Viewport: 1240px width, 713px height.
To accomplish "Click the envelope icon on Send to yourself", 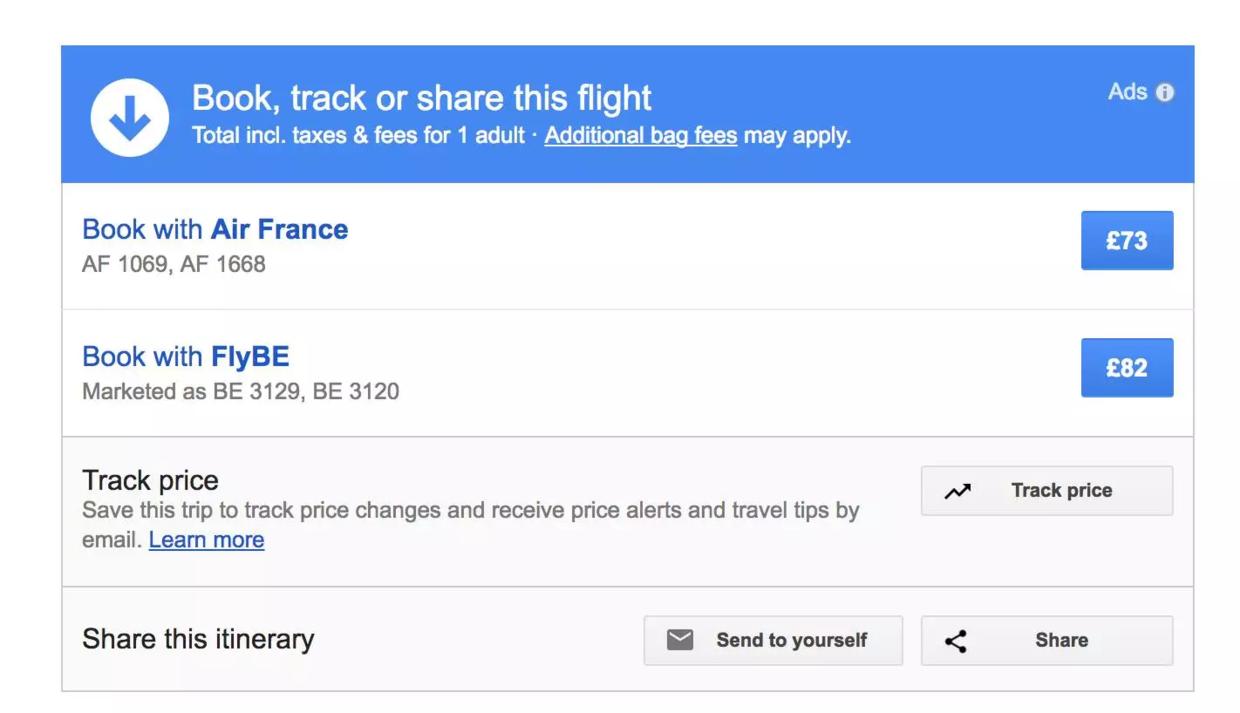I will (x=680, y=640).
